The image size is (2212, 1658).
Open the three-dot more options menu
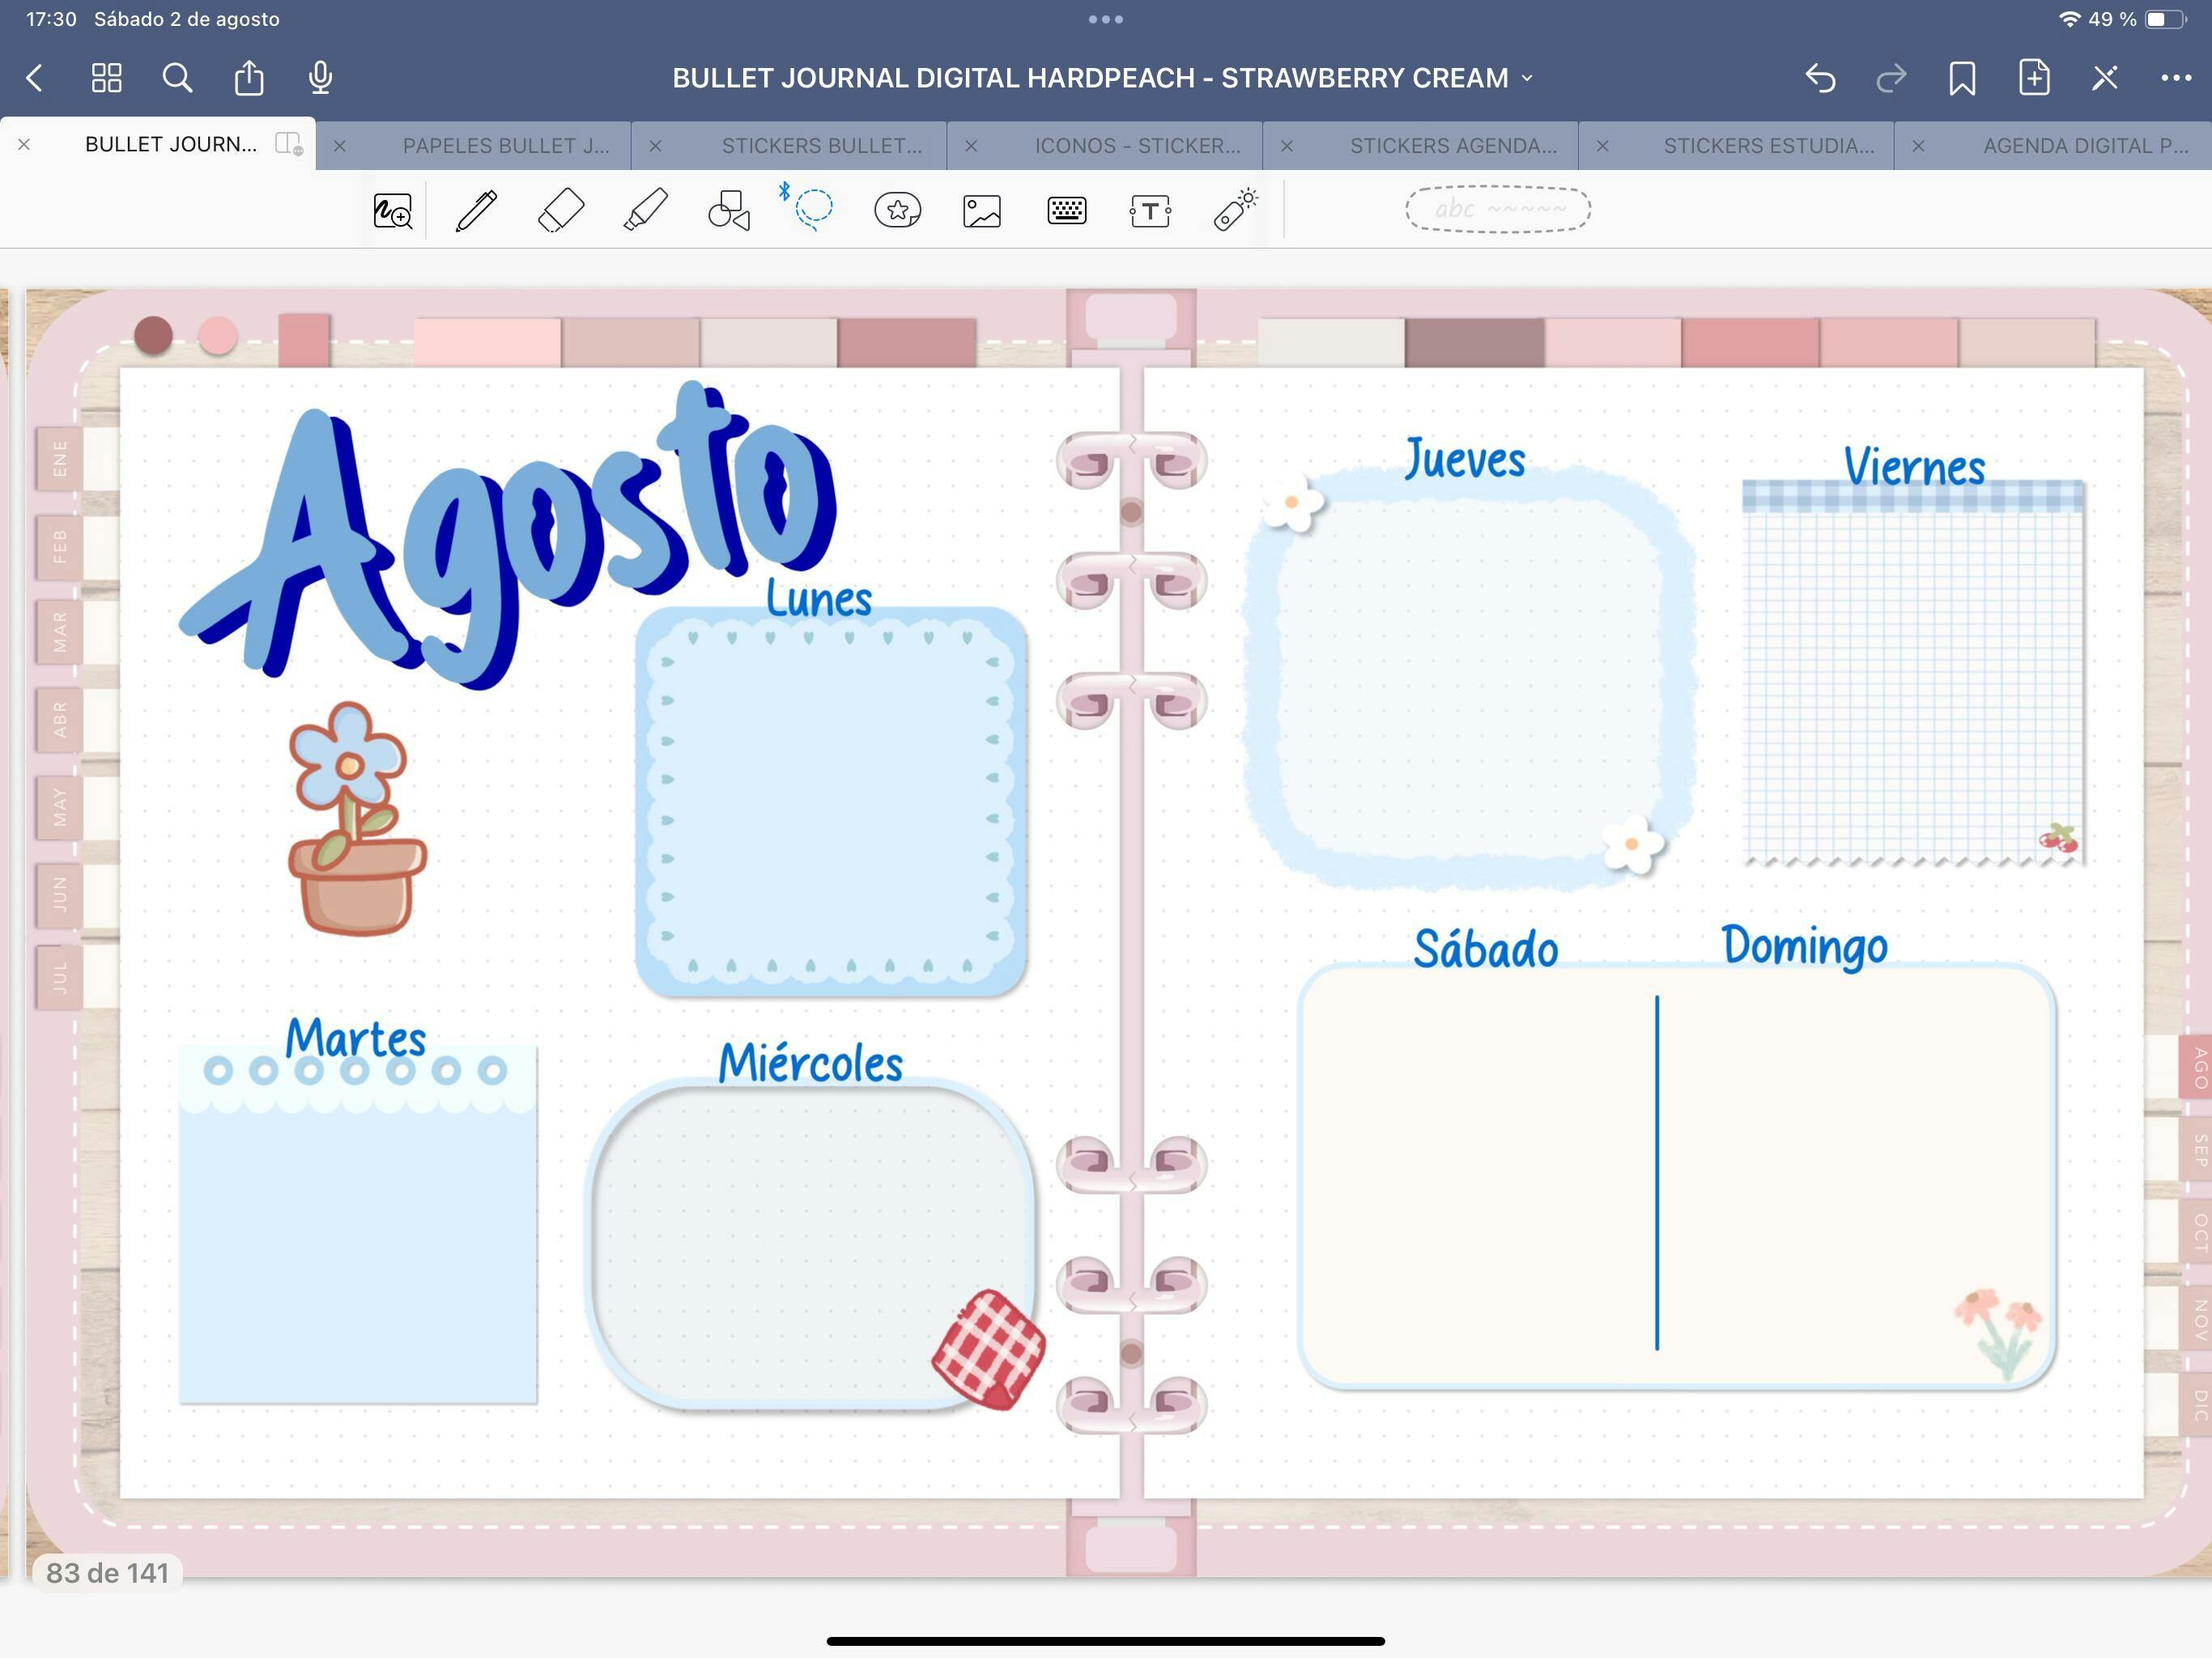click(x=2175, y=78)
